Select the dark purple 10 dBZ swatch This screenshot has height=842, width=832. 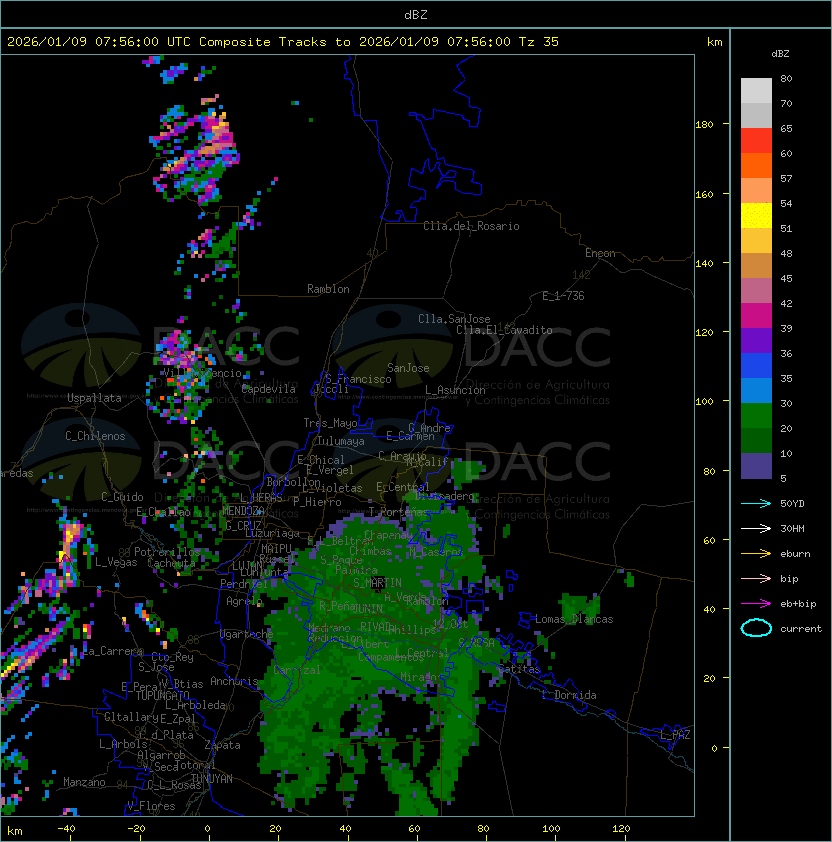tap(756, 466)
